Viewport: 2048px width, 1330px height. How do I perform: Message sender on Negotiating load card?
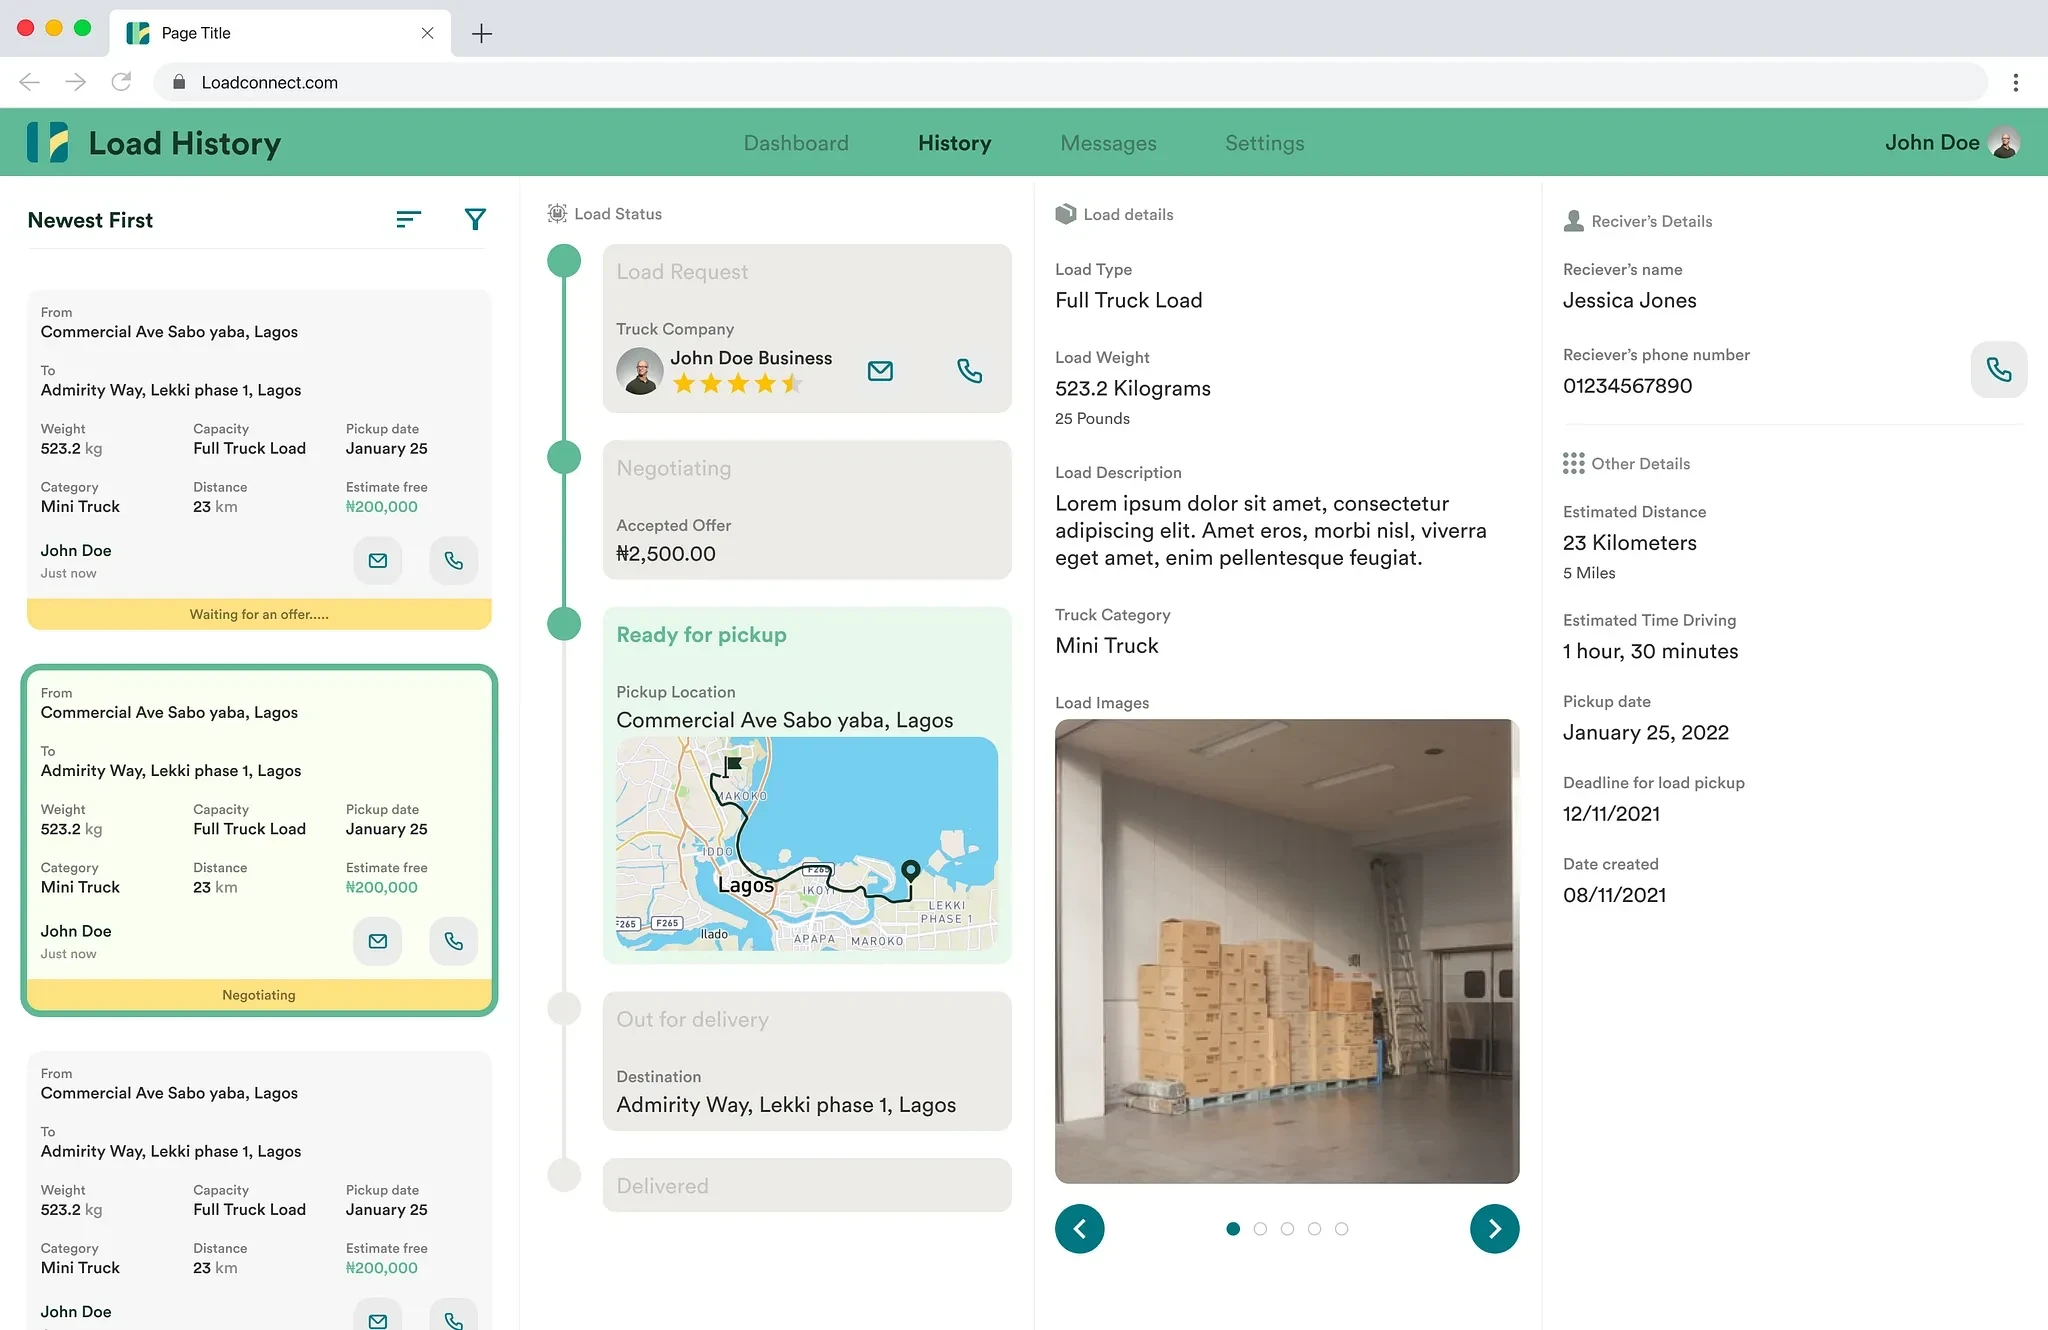tap(378, 941)
